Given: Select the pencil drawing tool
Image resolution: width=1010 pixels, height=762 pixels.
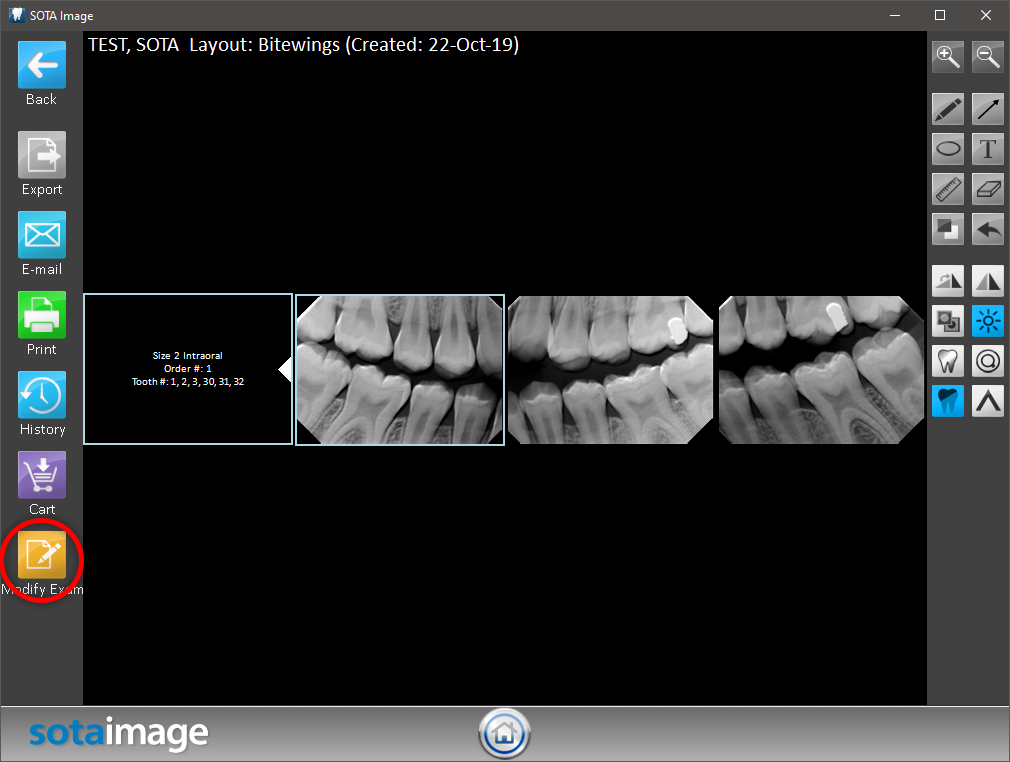Looking at the screenshot, I should click(x=948, y=109).
